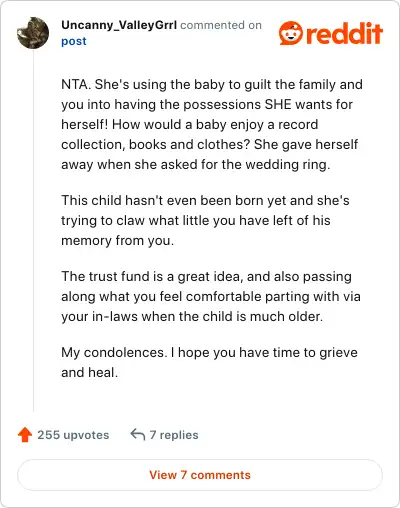Click the orange upvote arrow icon

point(25,435)
